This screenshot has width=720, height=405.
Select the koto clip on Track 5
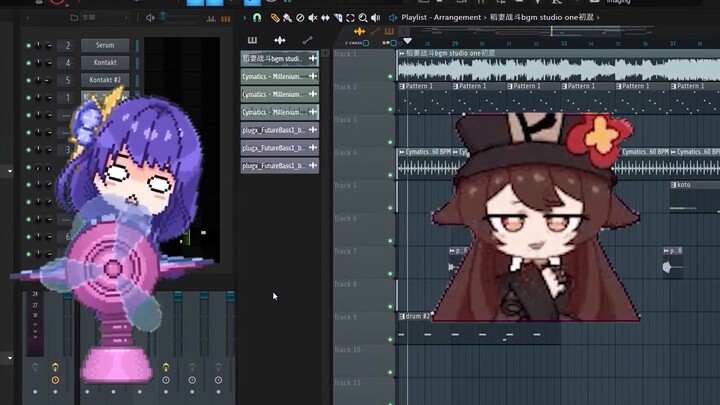coord(695,197)
